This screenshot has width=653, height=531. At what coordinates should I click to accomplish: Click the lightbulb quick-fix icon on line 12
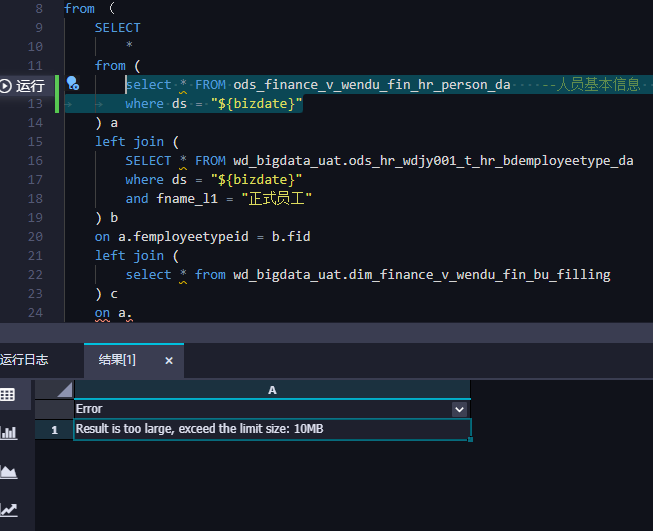[72, 84]
